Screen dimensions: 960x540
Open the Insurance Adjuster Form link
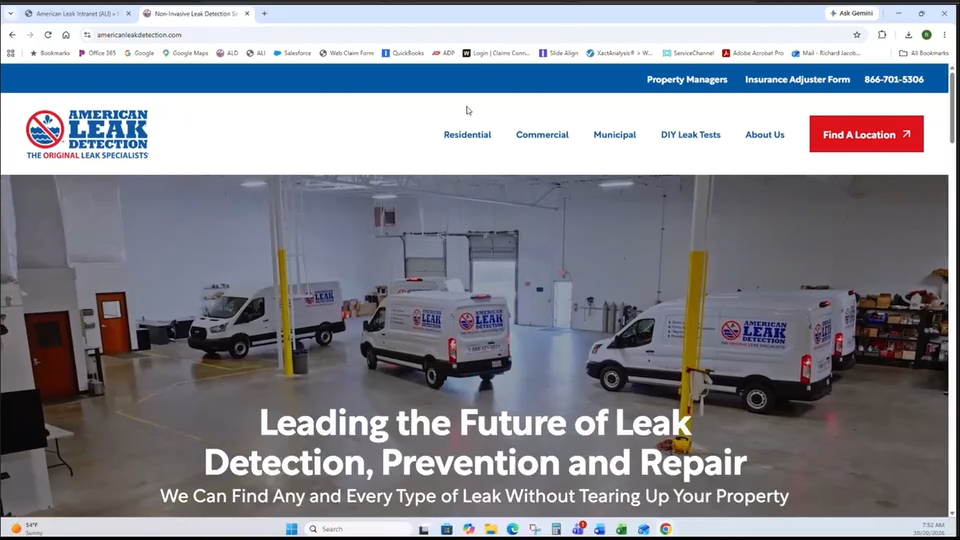point(797,80)
